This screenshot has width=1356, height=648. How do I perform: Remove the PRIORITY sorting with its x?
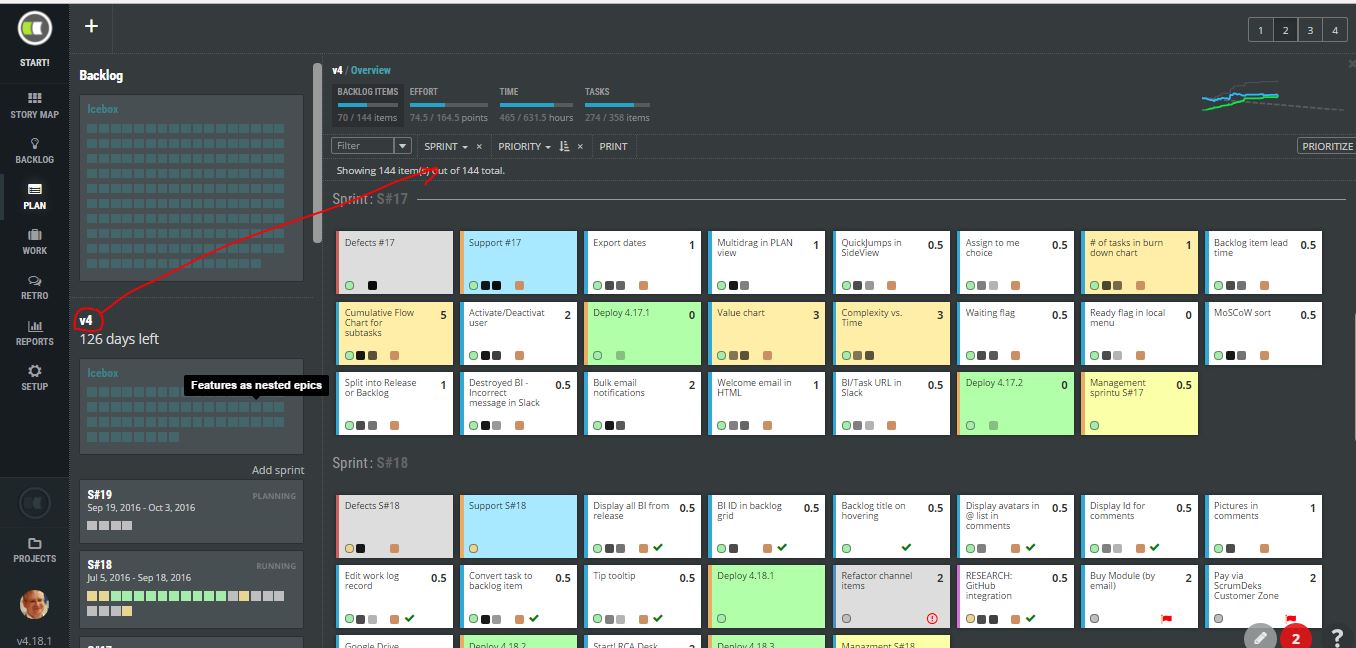pos(580,146)
